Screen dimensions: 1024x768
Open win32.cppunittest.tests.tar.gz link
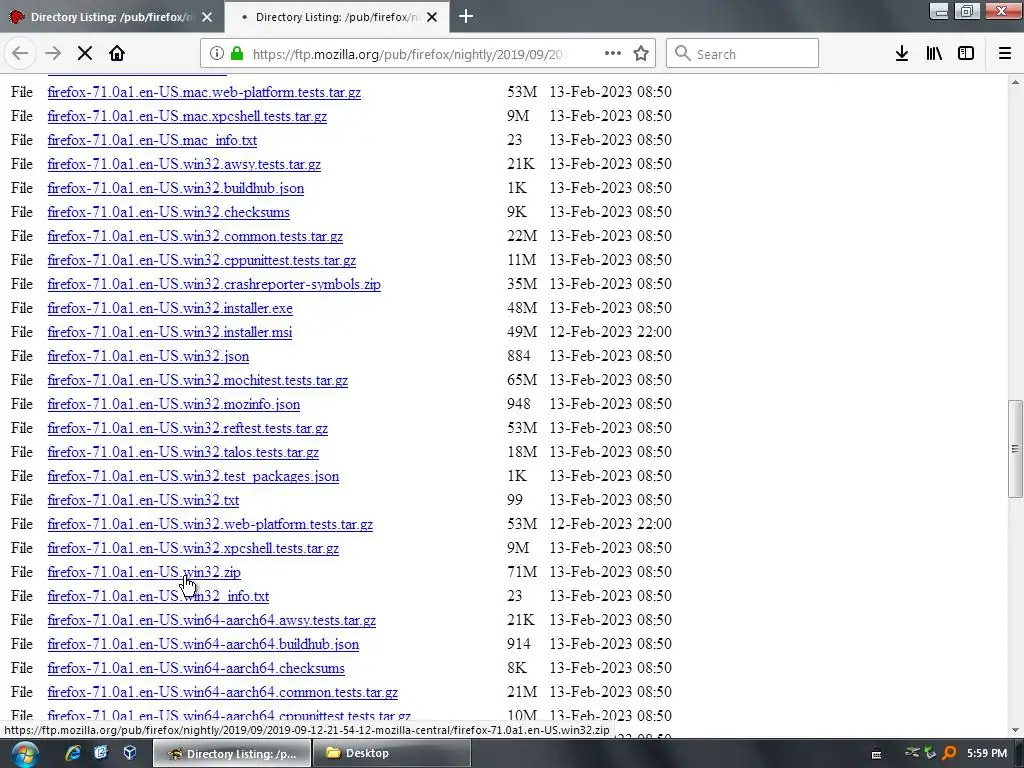(202, 261)
